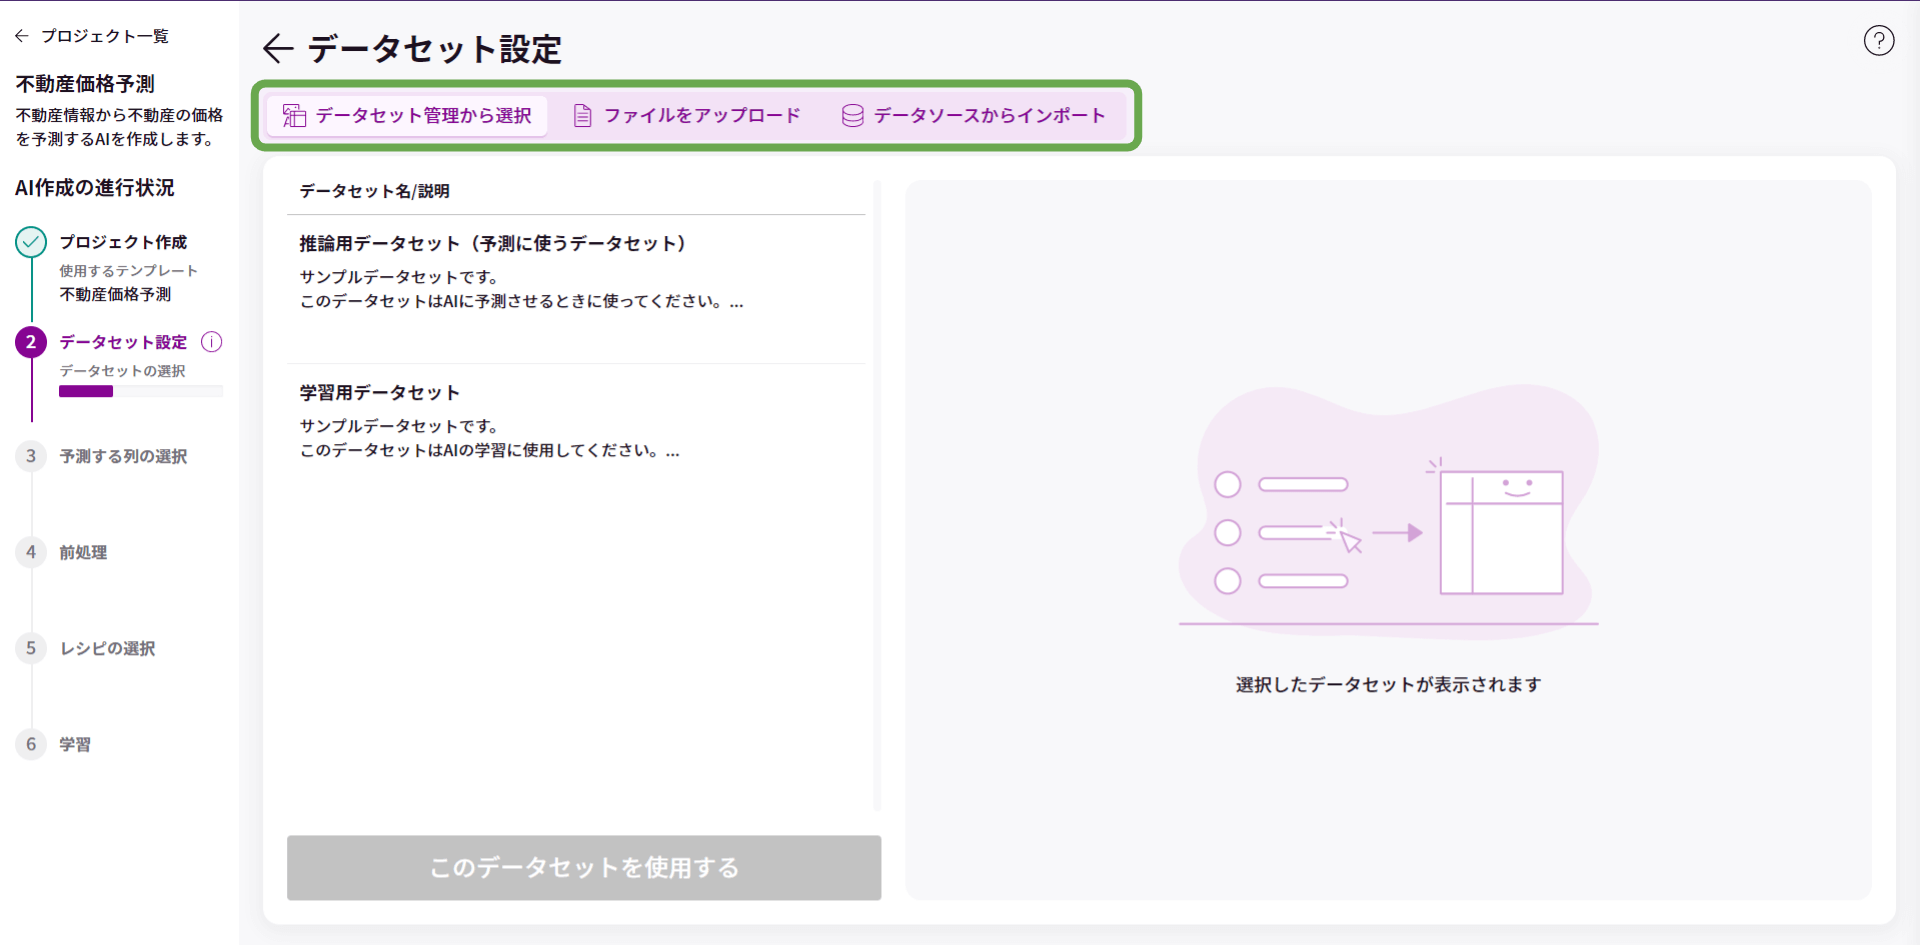Click このデータセットを使用する button
The width and height of the screenshot is (1920, 945).
click(584, 868)
